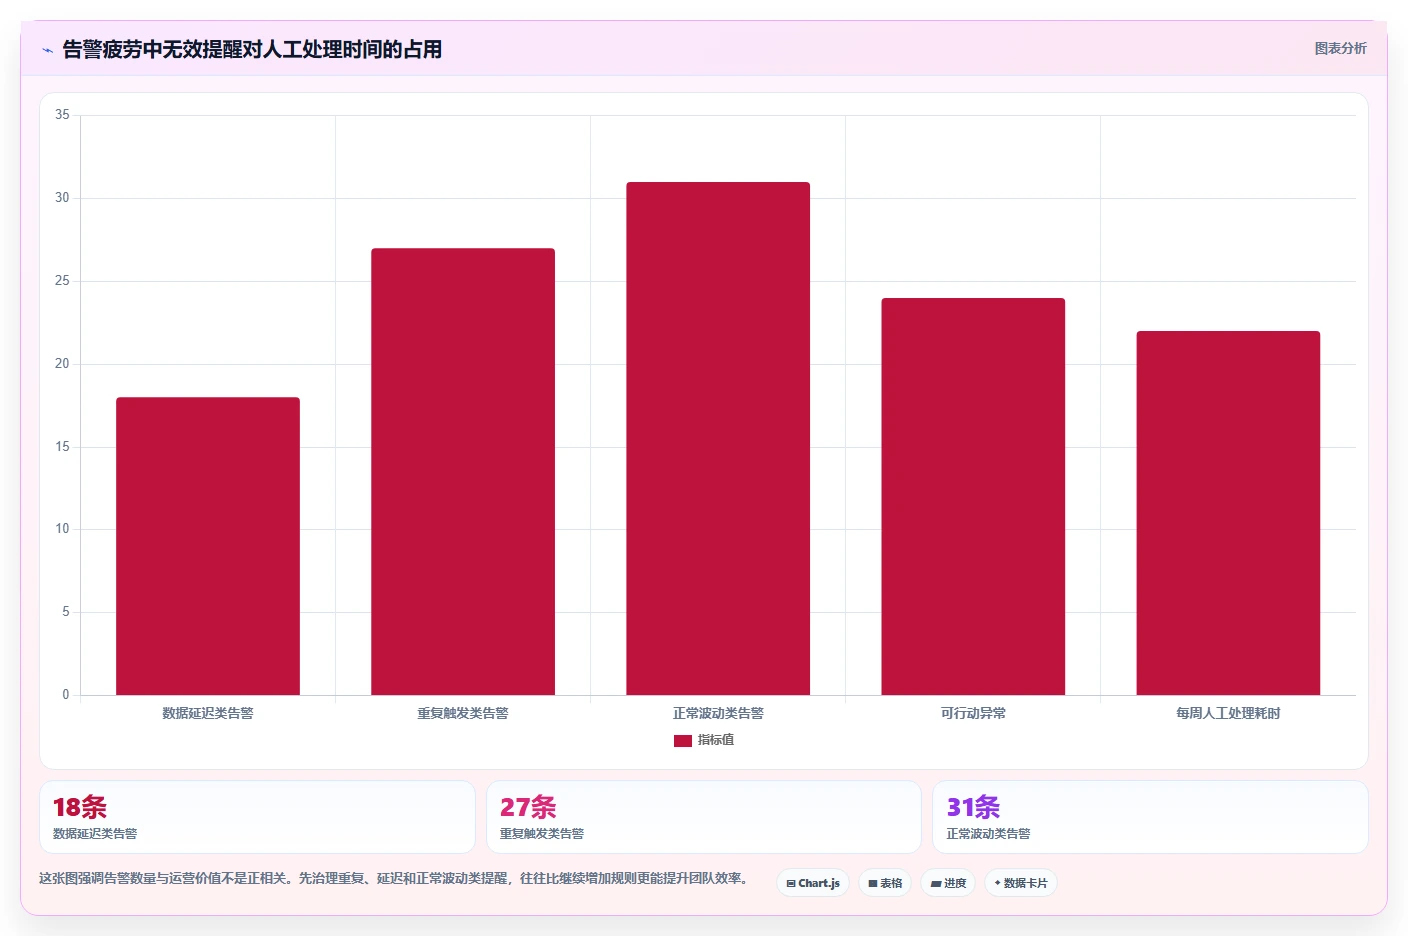Click the description paragraph starting 这张图强调
The height and width of the screenshot is (936, 1408).
[x=394, y=878]
